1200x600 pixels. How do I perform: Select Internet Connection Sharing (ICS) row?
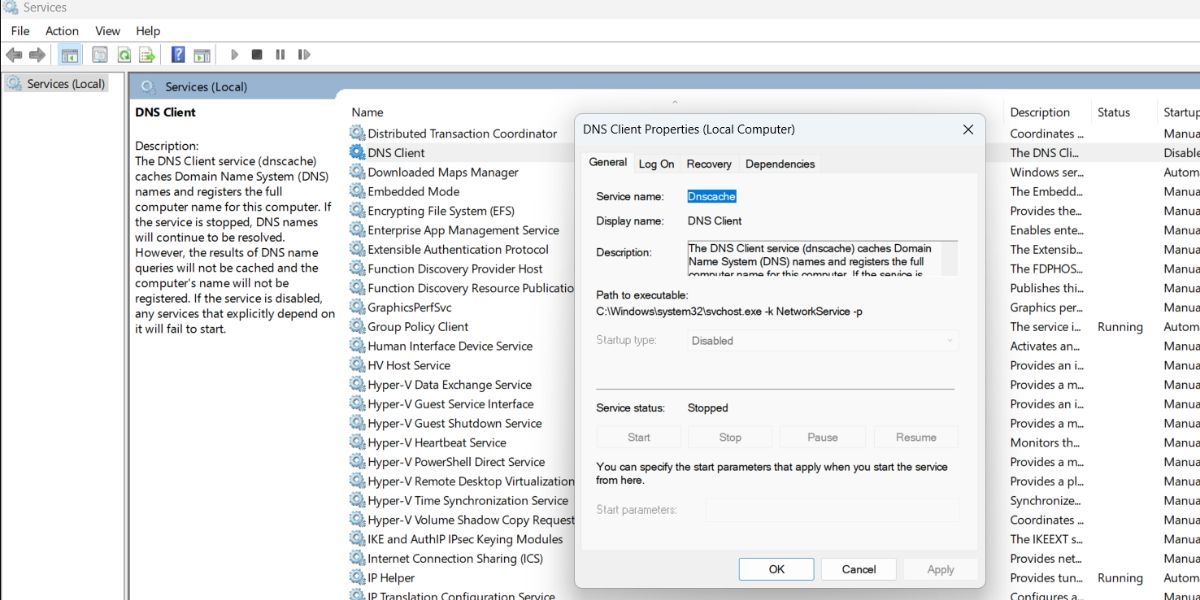pos(455,558)
